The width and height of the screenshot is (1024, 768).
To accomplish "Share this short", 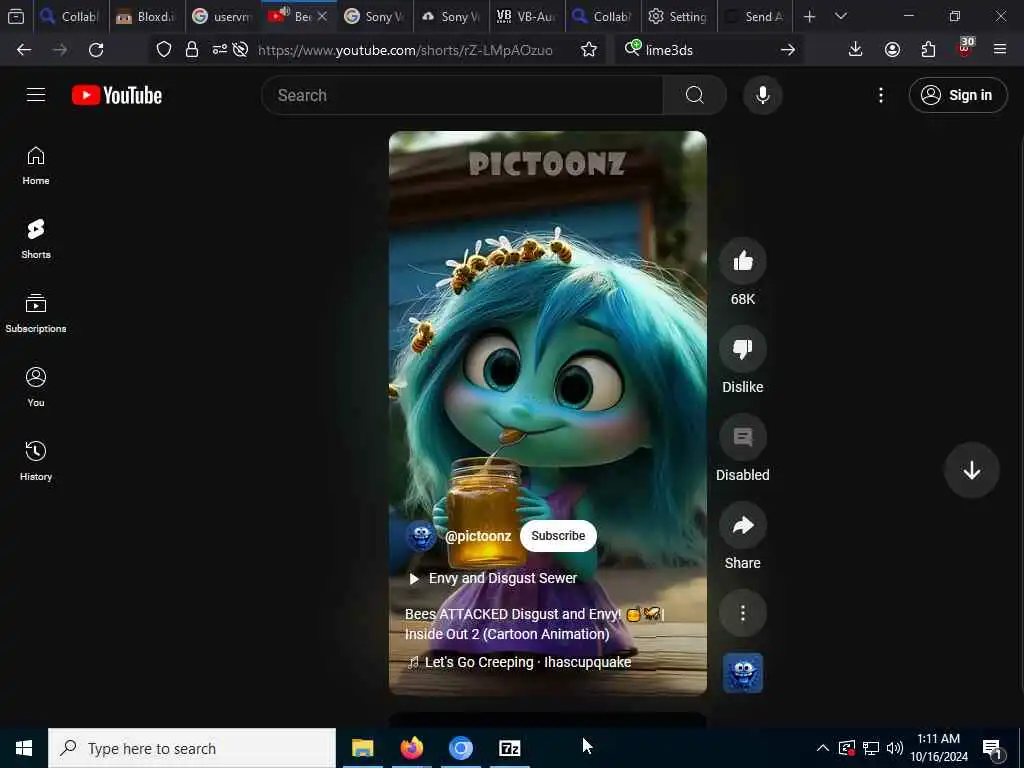I will pos(743,525).
